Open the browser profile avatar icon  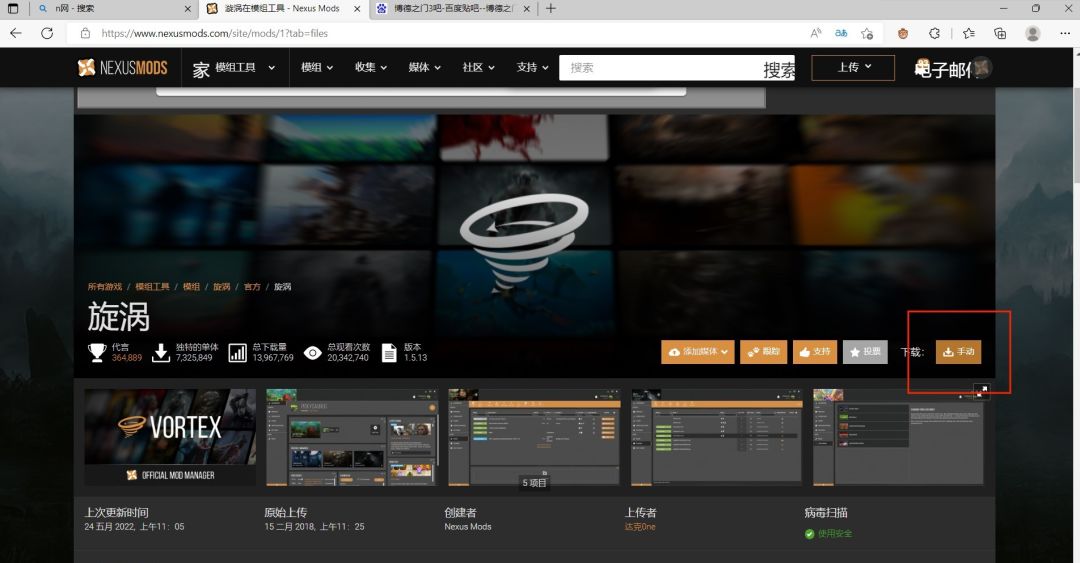click(x=1032, y=33)
